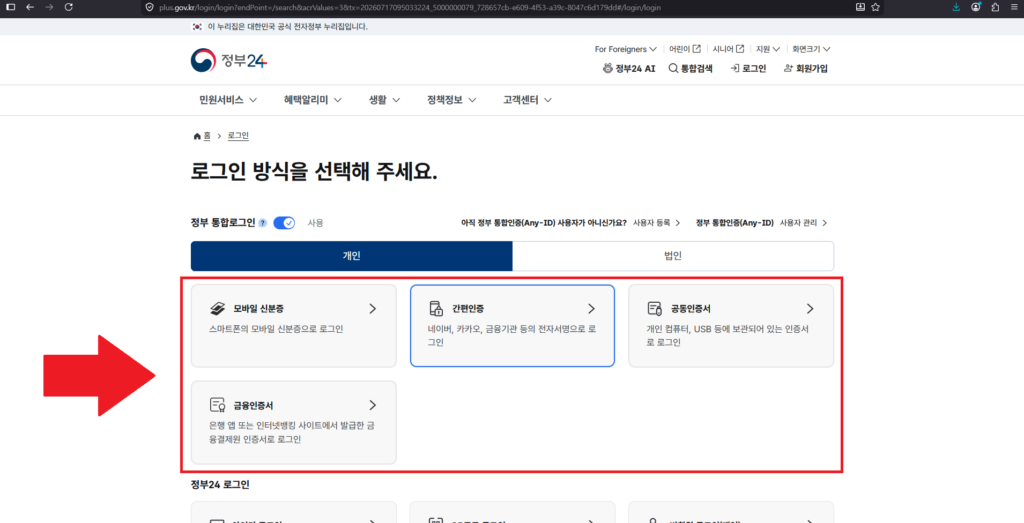
Task: Click the address-bar icon beside the bookmark star
Action: click(x=860, y=7)
